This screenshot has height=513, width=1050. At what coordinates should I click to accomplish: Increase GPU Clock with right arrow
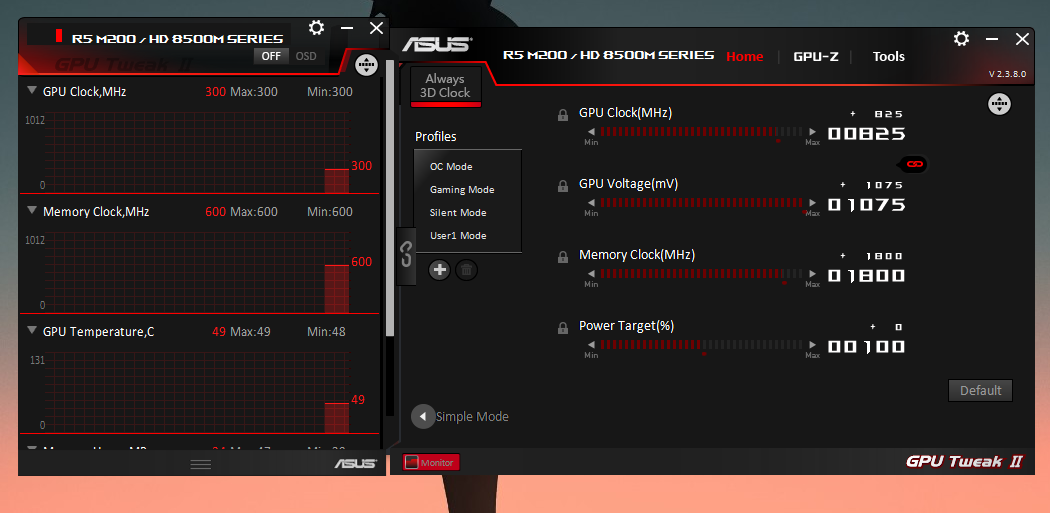click(x=812, y=132)
